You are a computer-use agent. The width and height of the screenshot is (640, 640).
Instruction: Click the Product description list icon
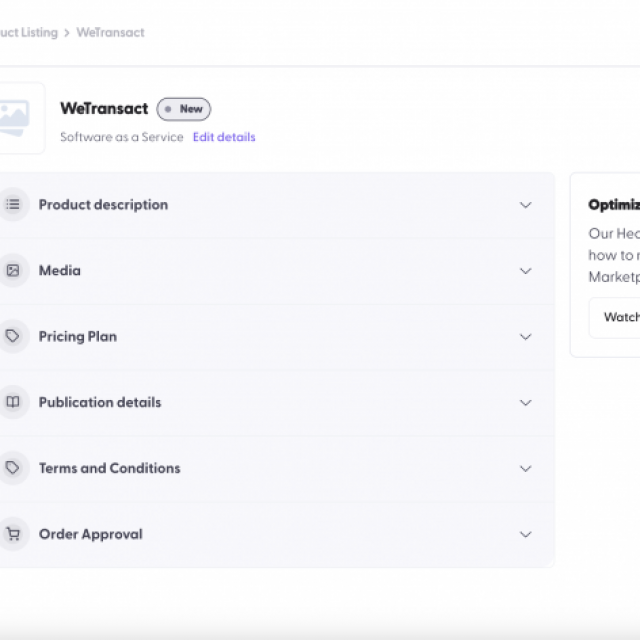13,204
